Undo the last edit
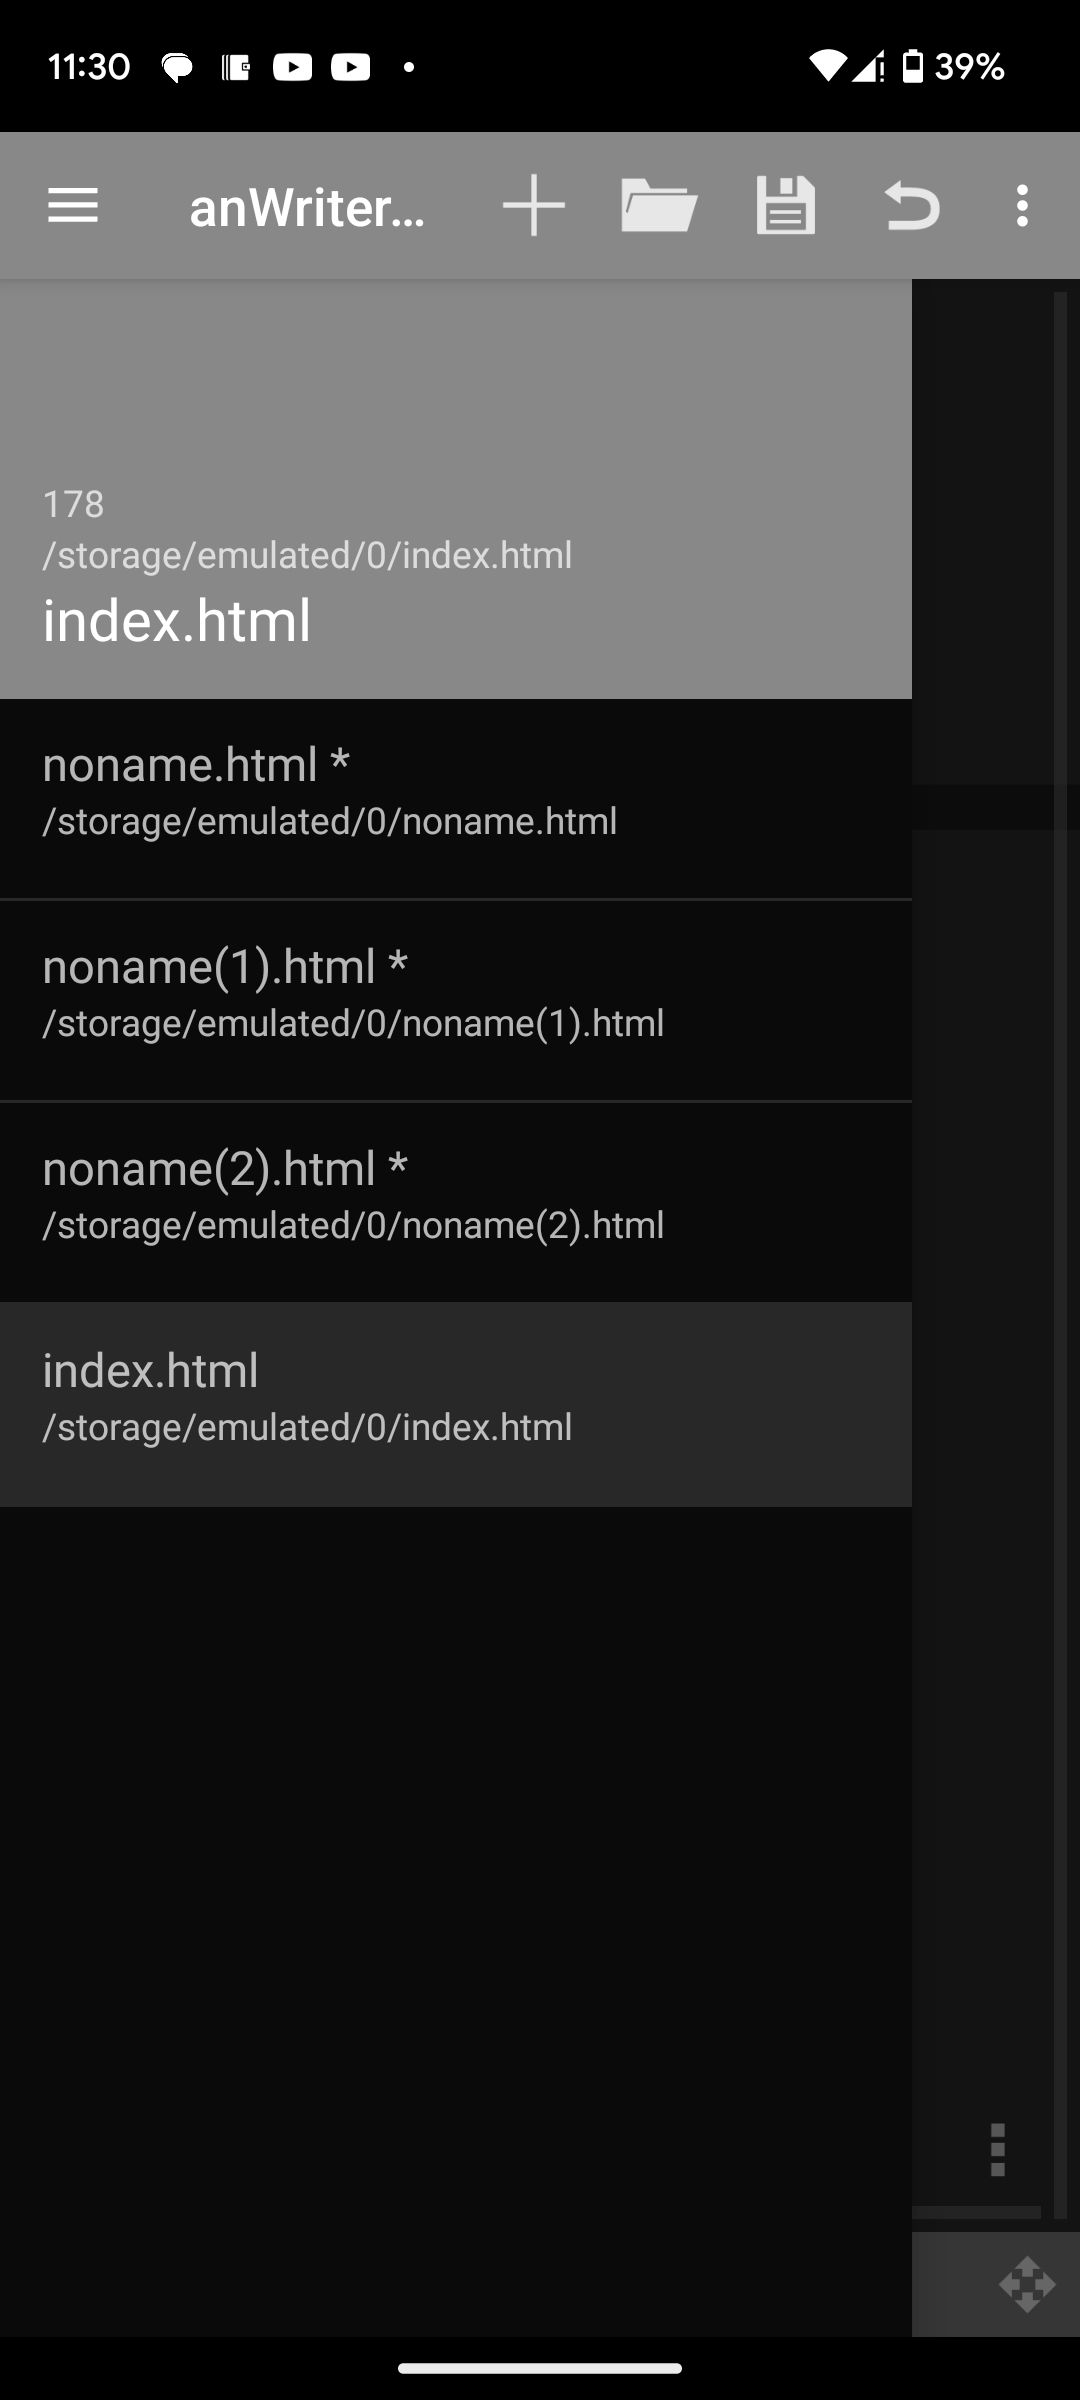Screen dimensions: 1080x2400 tap(912, 205)
